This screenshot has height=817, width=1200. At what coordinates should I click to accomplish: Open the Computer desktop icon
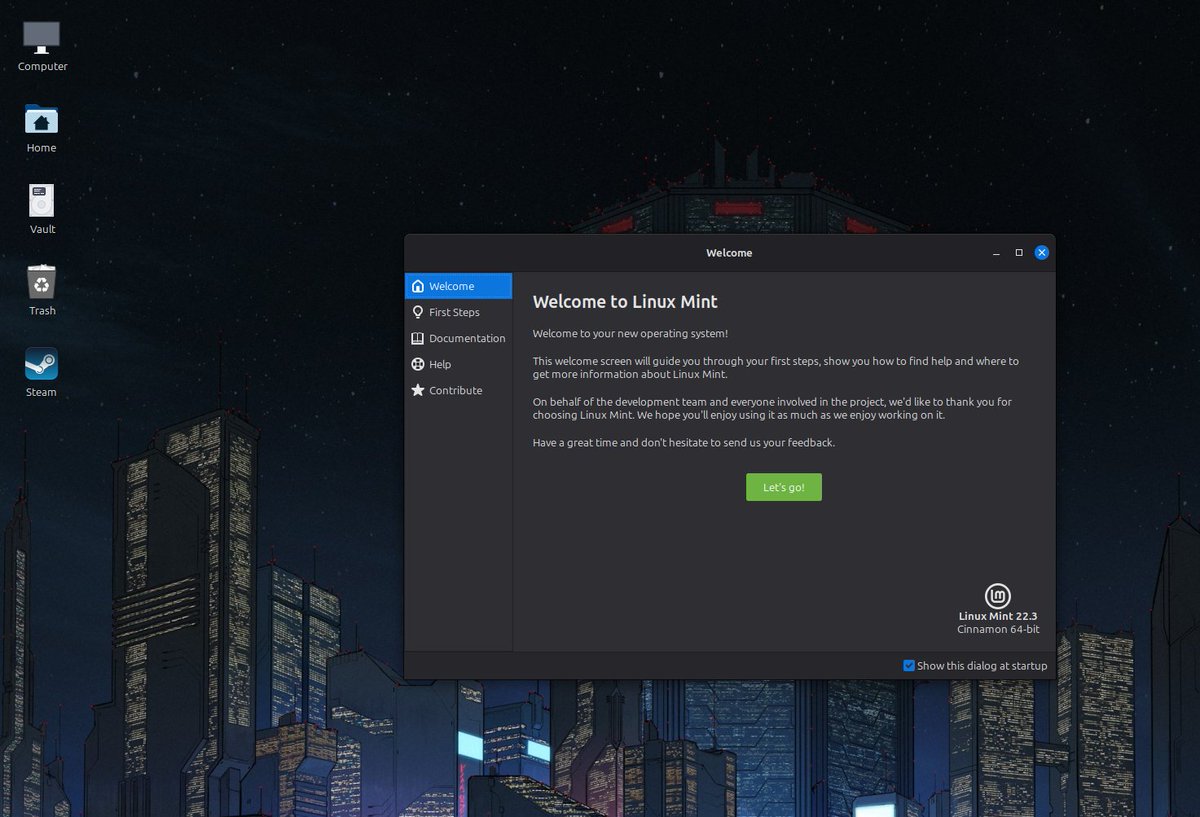(41, 38)
